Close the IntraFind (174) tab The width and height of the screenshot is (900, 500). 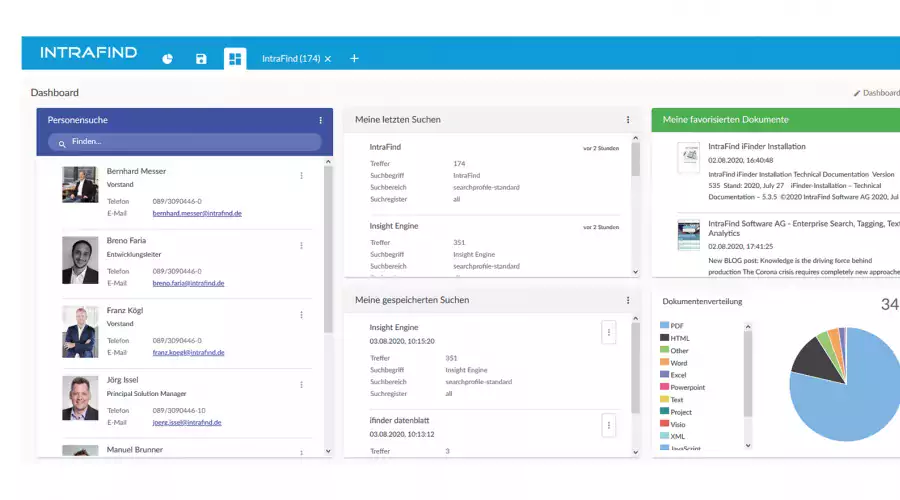[x=328, y=59]
